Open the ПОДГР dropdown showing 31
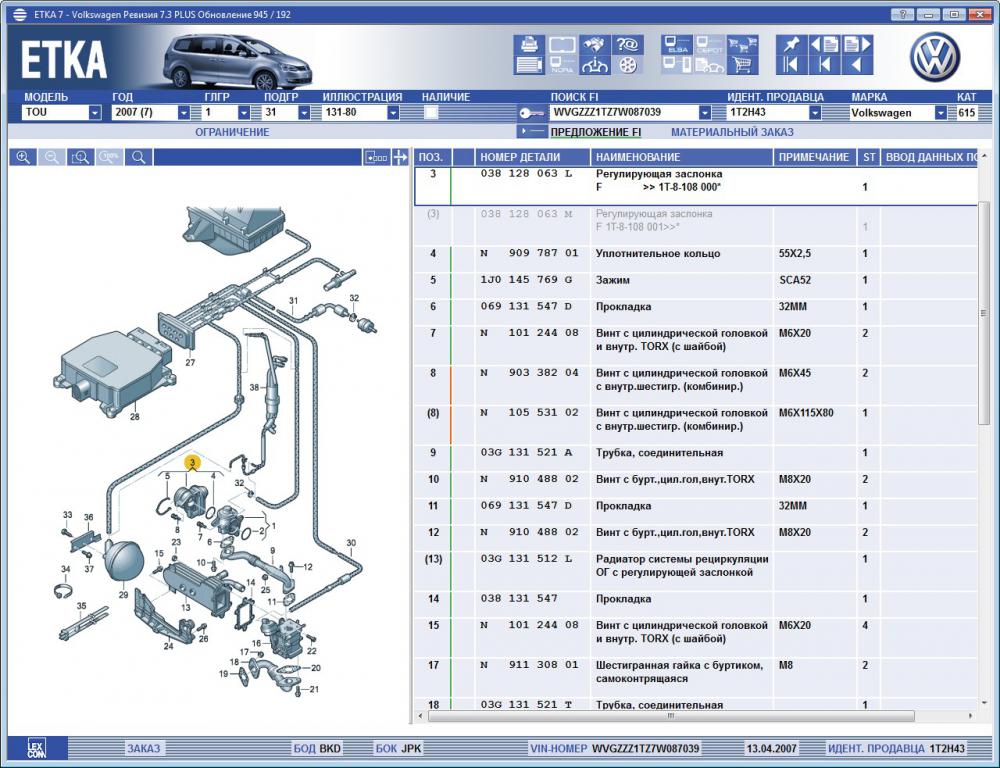1000x768 pixels. pyautogui.click(x=304, y=113)
